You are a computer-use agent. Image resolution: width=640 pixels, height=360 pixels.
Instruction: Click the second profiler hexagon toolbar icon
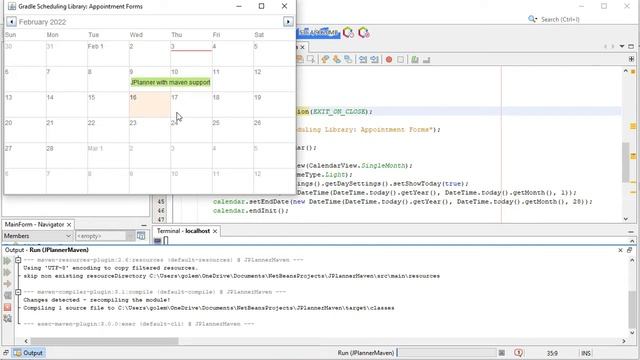pos(364,32)
